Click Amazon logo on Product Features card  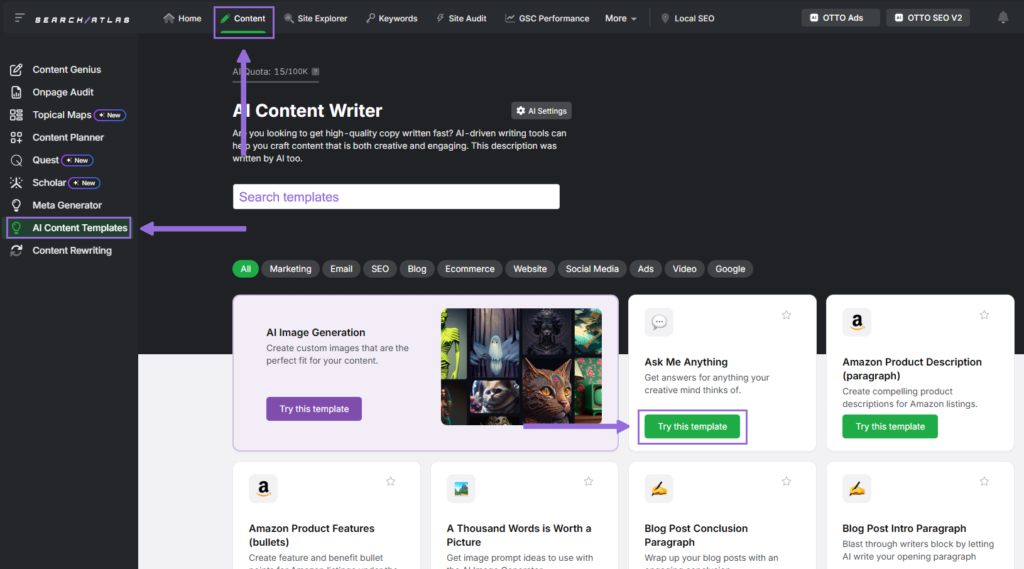coord(263,488)
